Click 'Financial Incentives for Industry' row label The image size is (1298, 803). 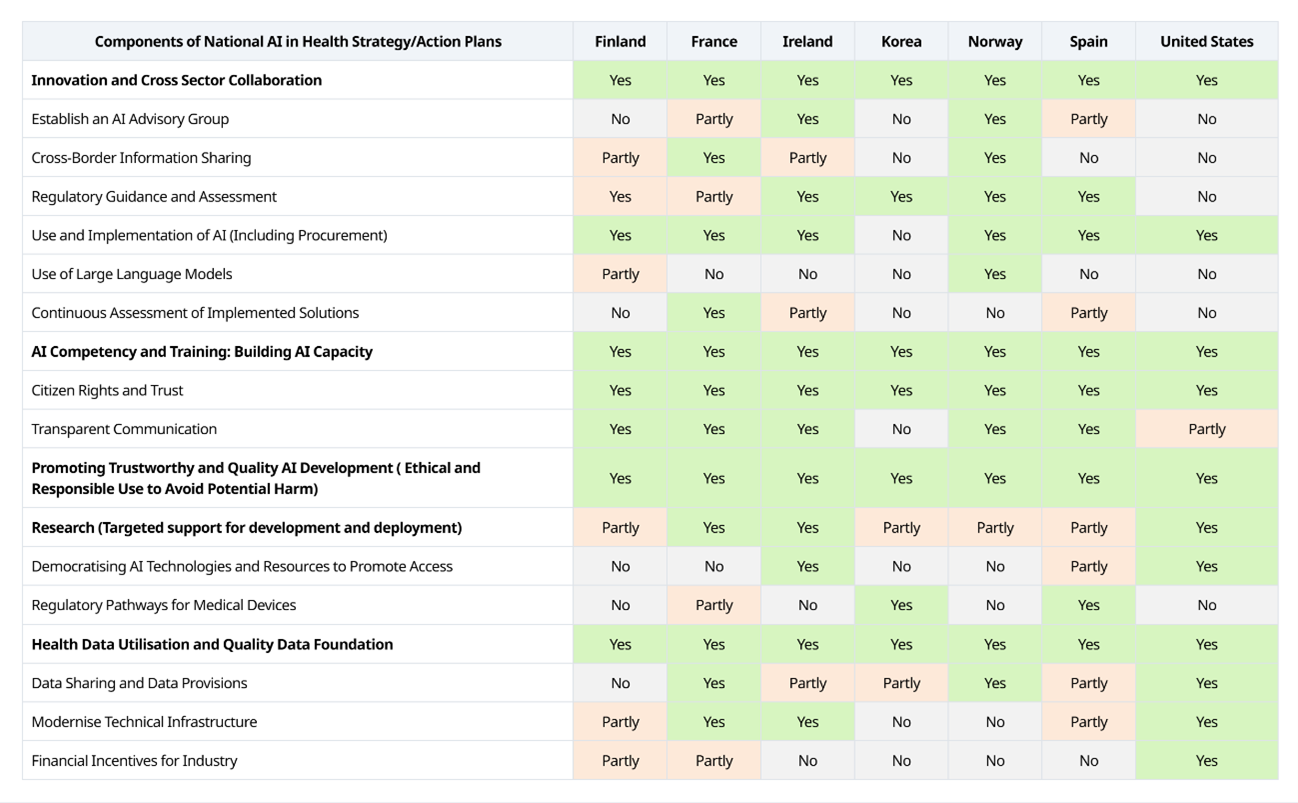point(134,761)
